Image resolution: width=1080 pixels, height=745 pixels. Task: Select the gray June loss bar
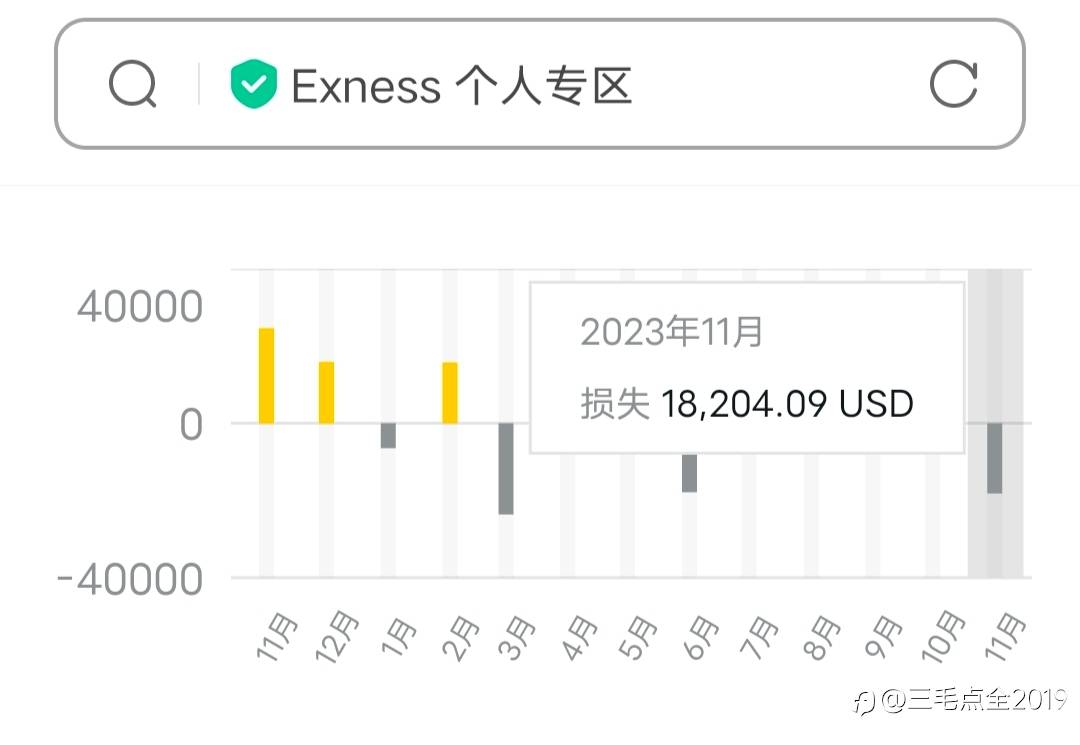tap(690, 473)
